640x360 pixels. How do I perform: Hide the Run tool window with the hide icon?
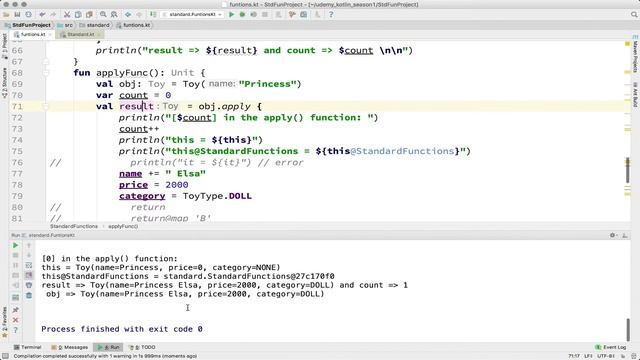[625, 236]
